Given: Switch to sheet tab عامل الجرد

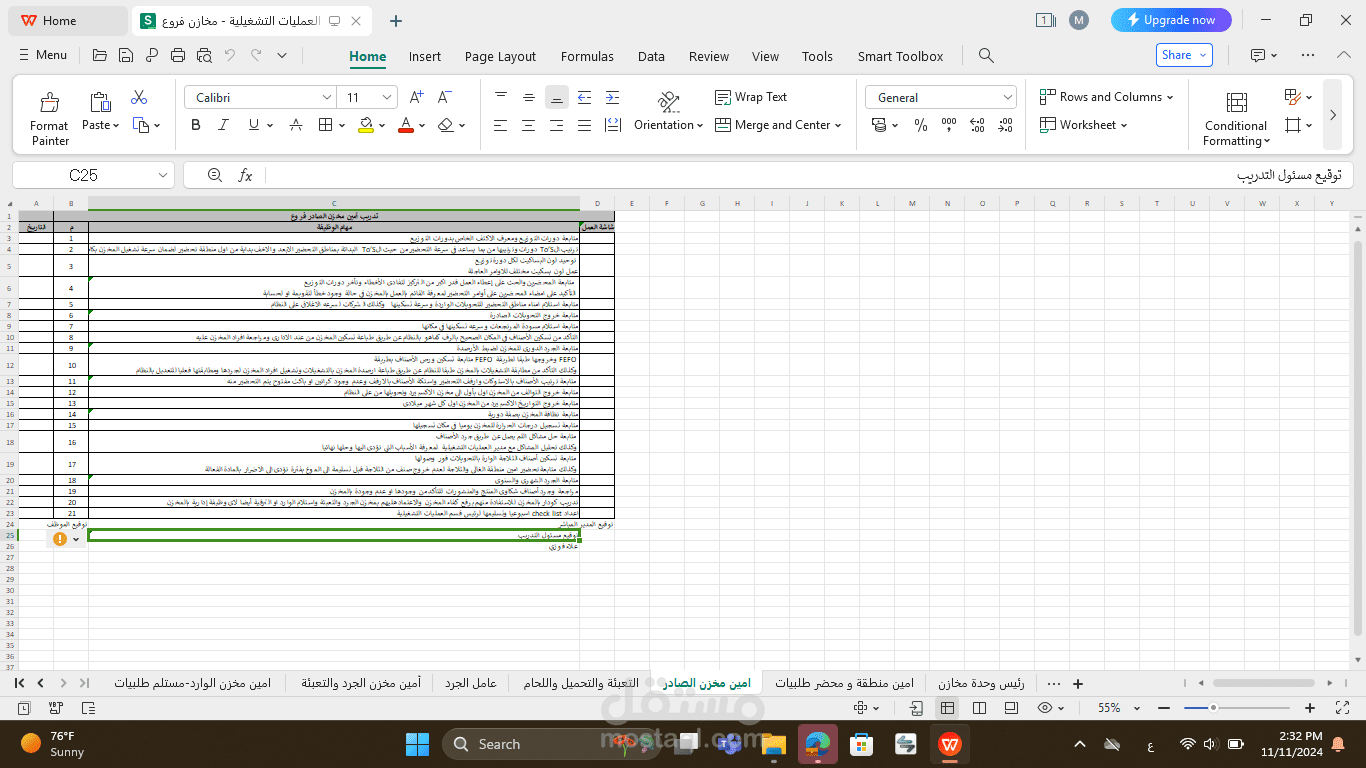Looking at the screenshot, I should [471, 683].
